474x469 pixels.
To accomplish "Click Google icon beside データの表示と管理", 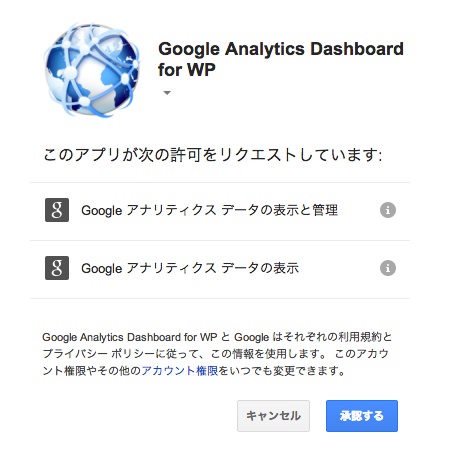I will tap(57, 210).
